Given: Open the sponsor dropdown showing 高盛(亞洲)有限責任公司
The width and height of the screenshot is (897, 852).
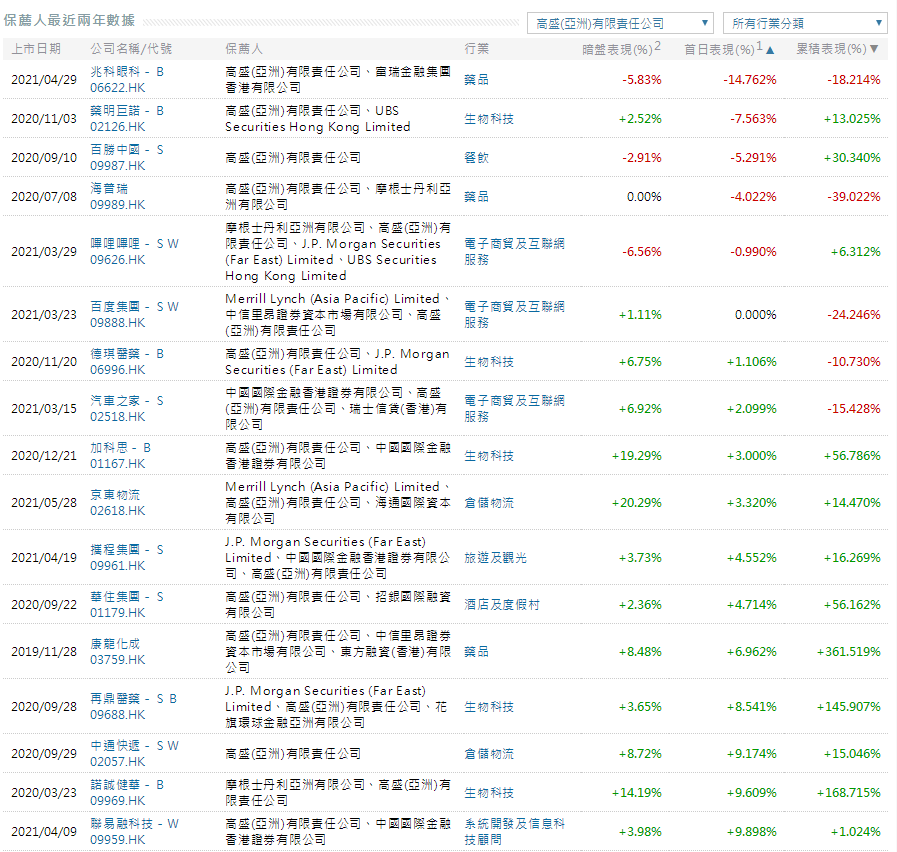Looking at the screenshot, I should tap(620, 23).
